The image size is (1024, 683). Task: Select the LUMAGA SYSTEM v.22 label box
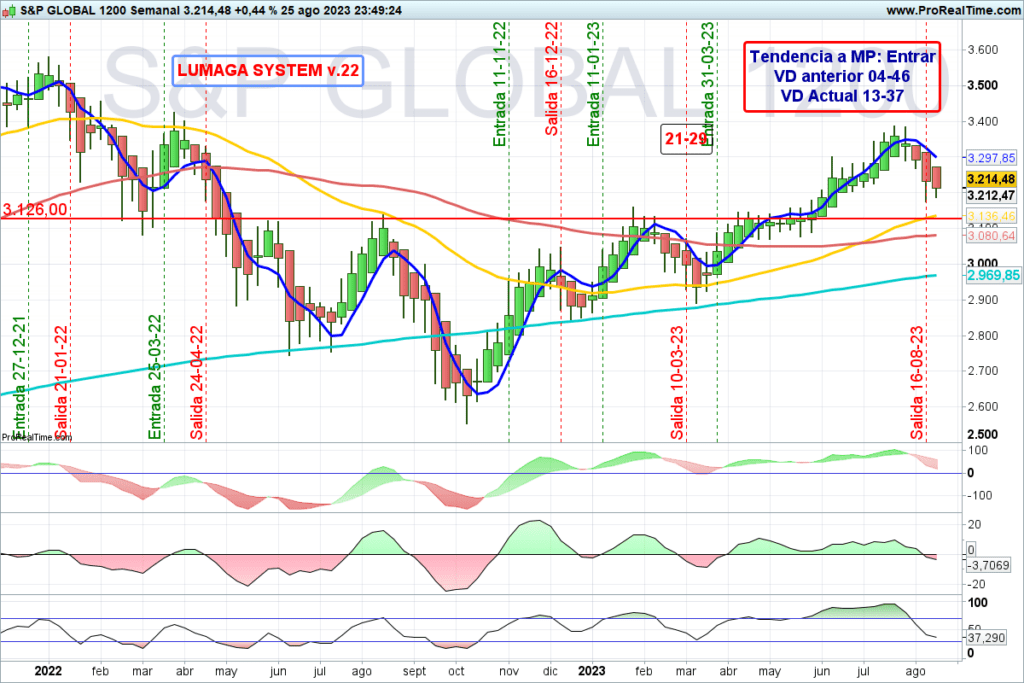point(268,71)
